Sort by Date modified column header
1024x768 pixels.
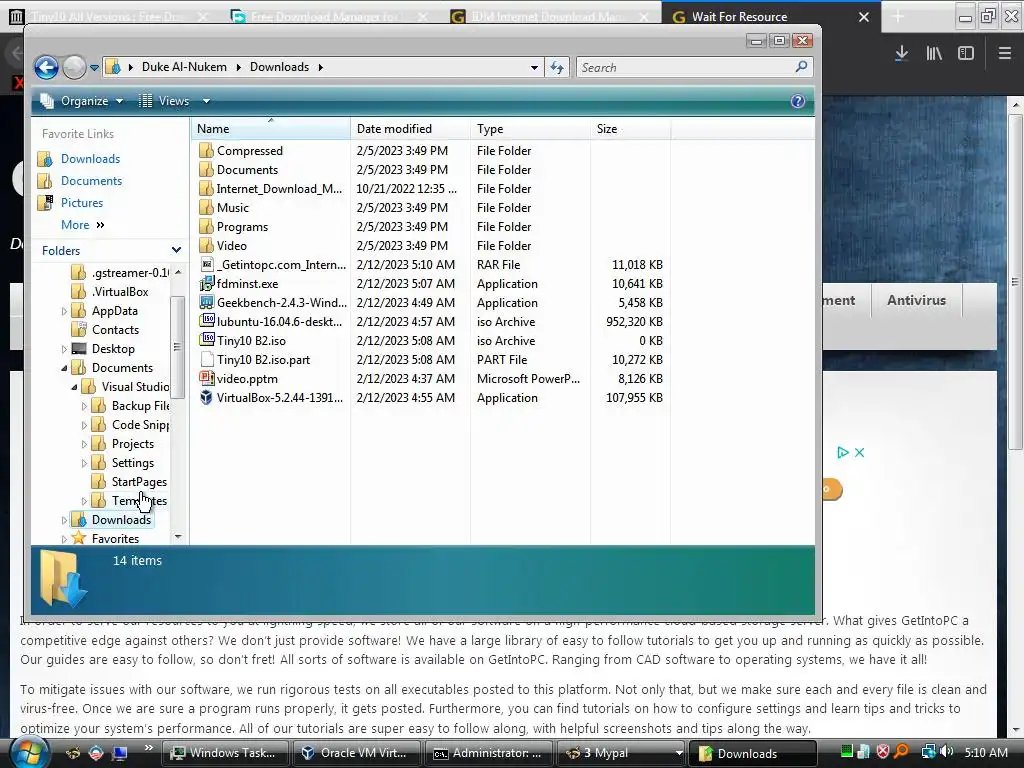410,129
